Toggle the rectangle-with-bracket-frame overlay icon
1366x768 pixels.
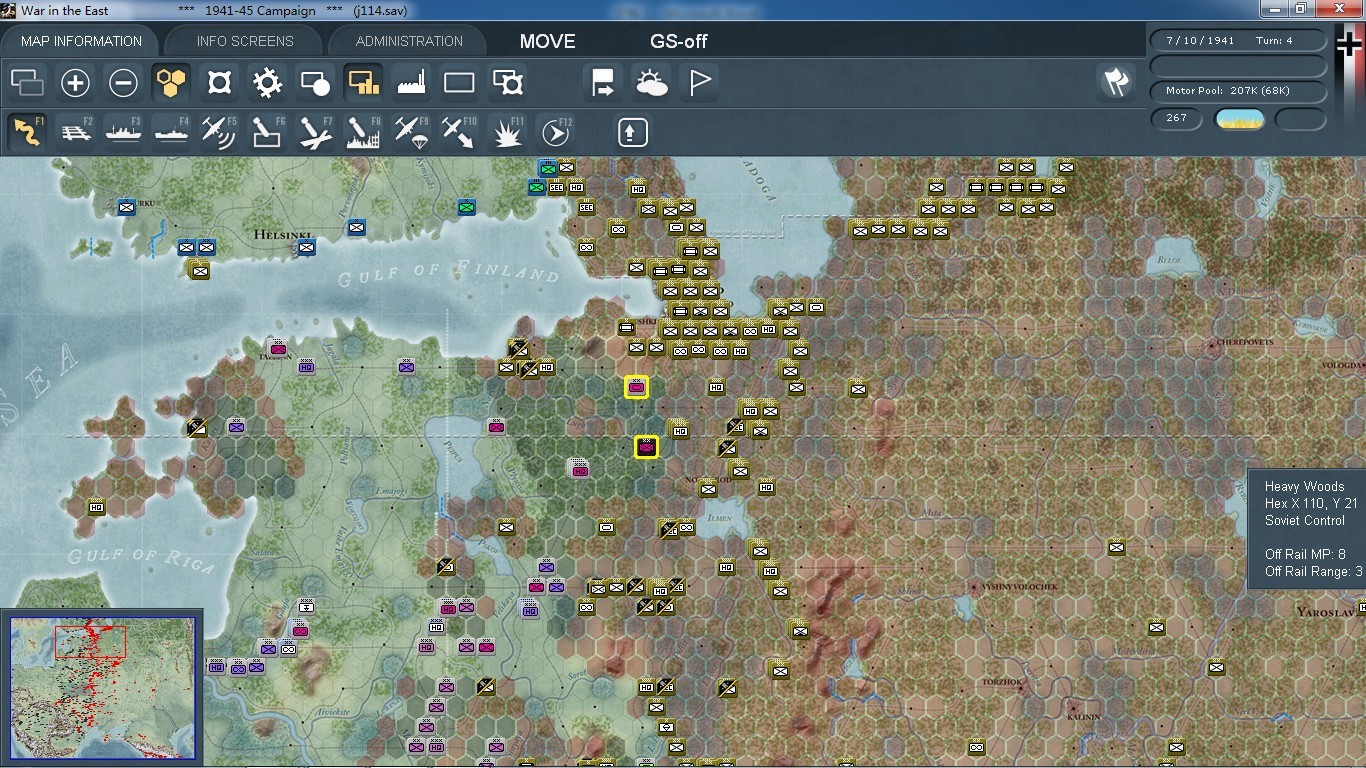(x=507, y=83)
